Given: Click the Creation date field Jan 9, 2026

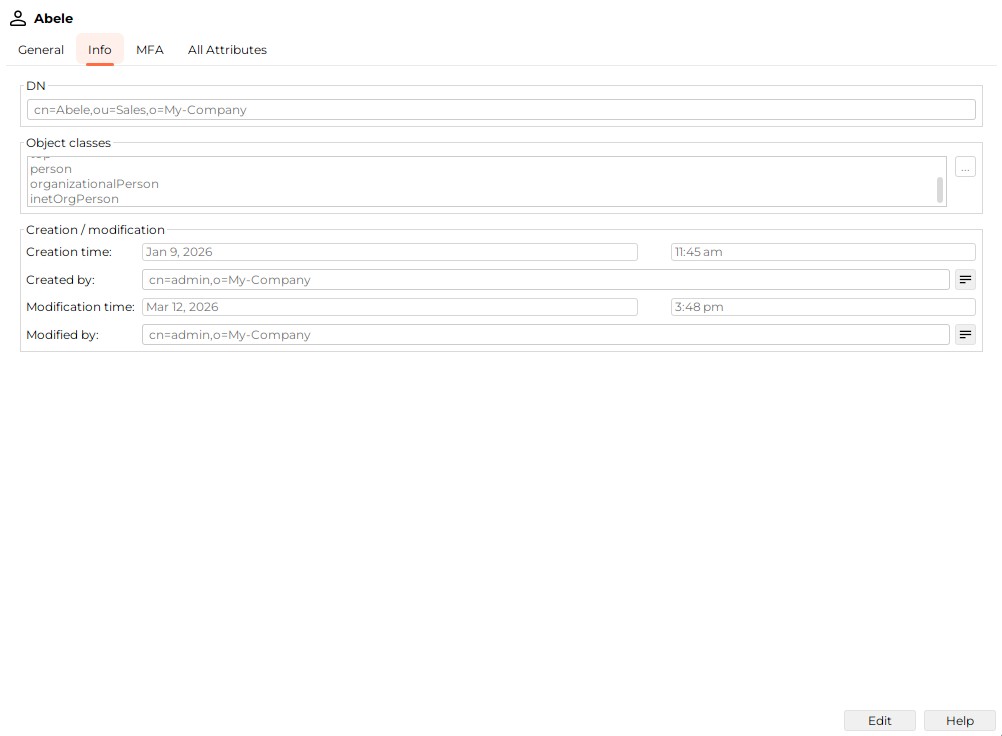Looking at the screenshot, I should [390, 252].
